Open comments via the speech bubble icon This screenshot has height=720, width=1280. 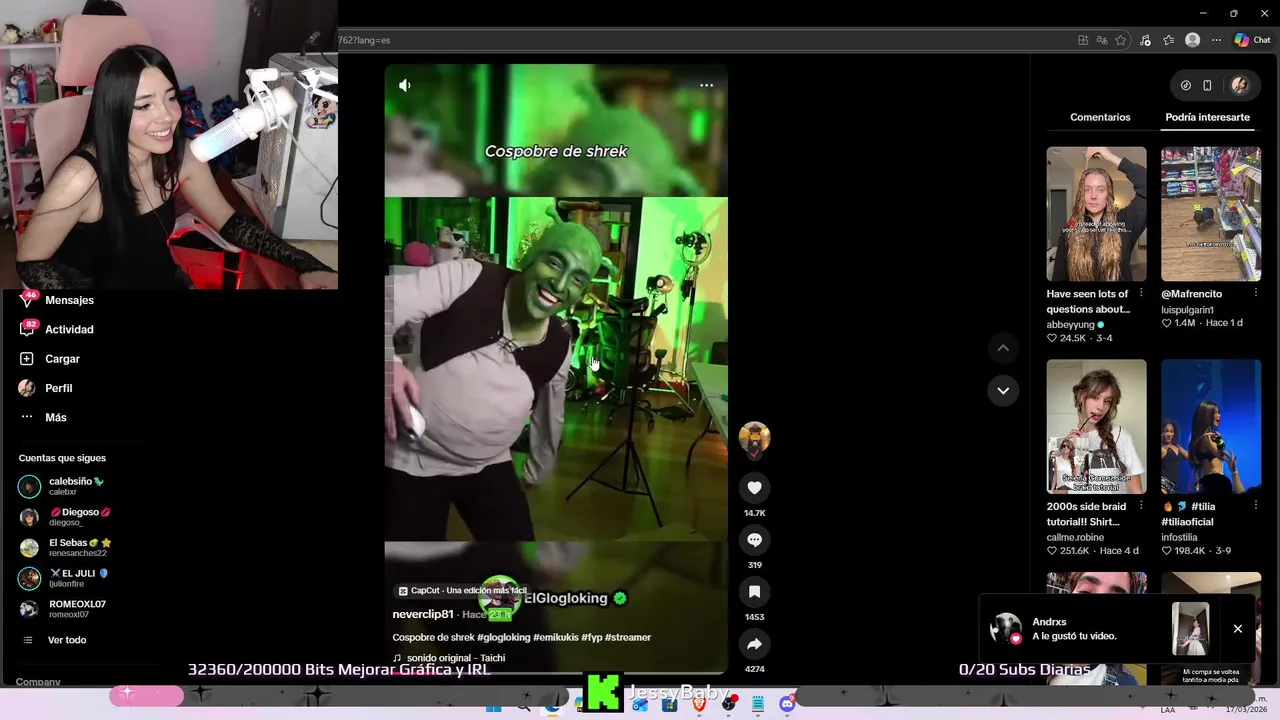click(754, 540)
